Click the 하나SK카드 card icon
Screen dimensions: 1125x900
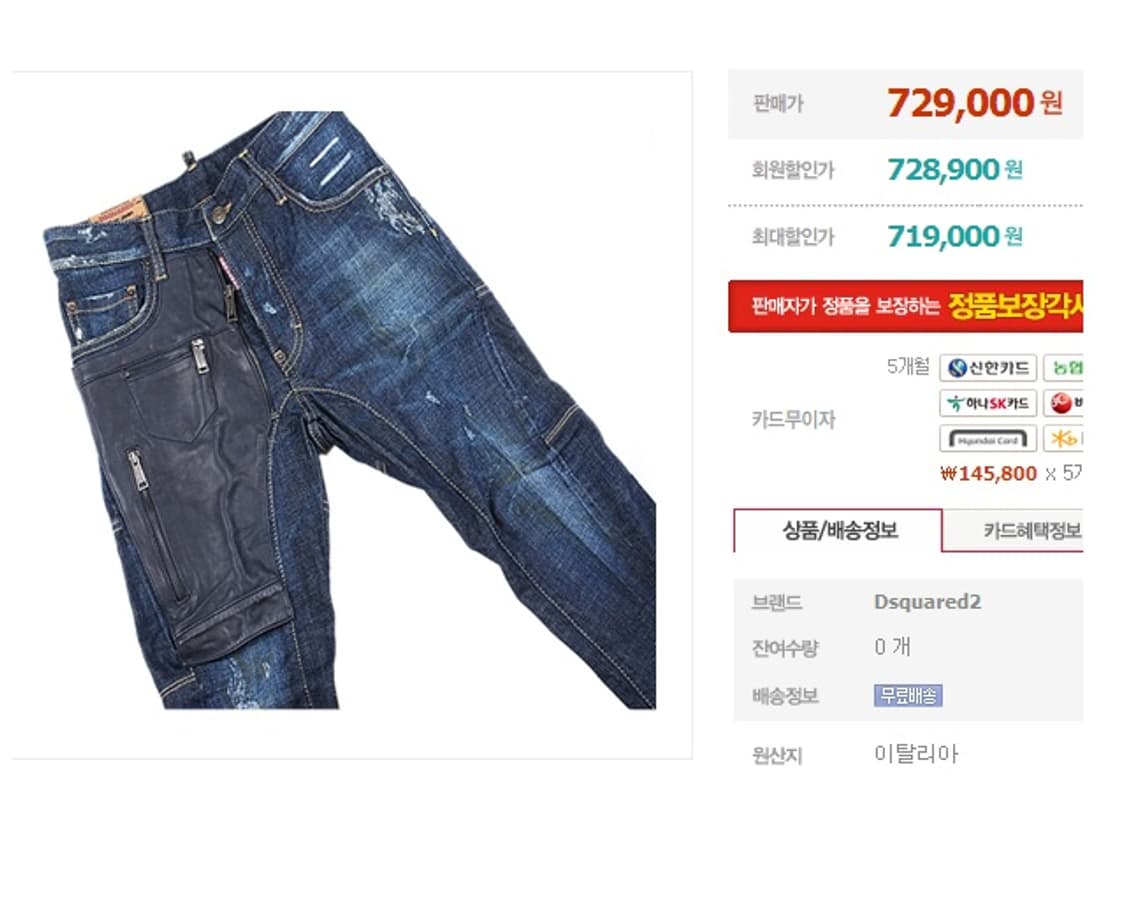pos(988,403)
